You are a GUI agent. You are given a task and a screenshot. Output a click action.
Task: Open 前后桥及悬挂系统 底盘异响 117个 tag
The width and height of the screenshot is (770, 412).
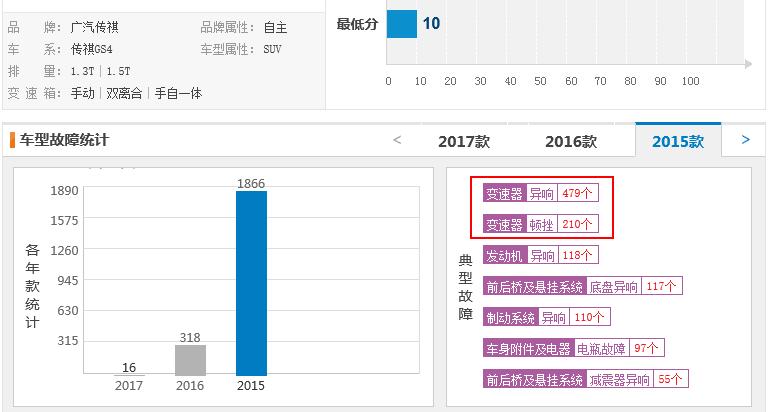582,286
